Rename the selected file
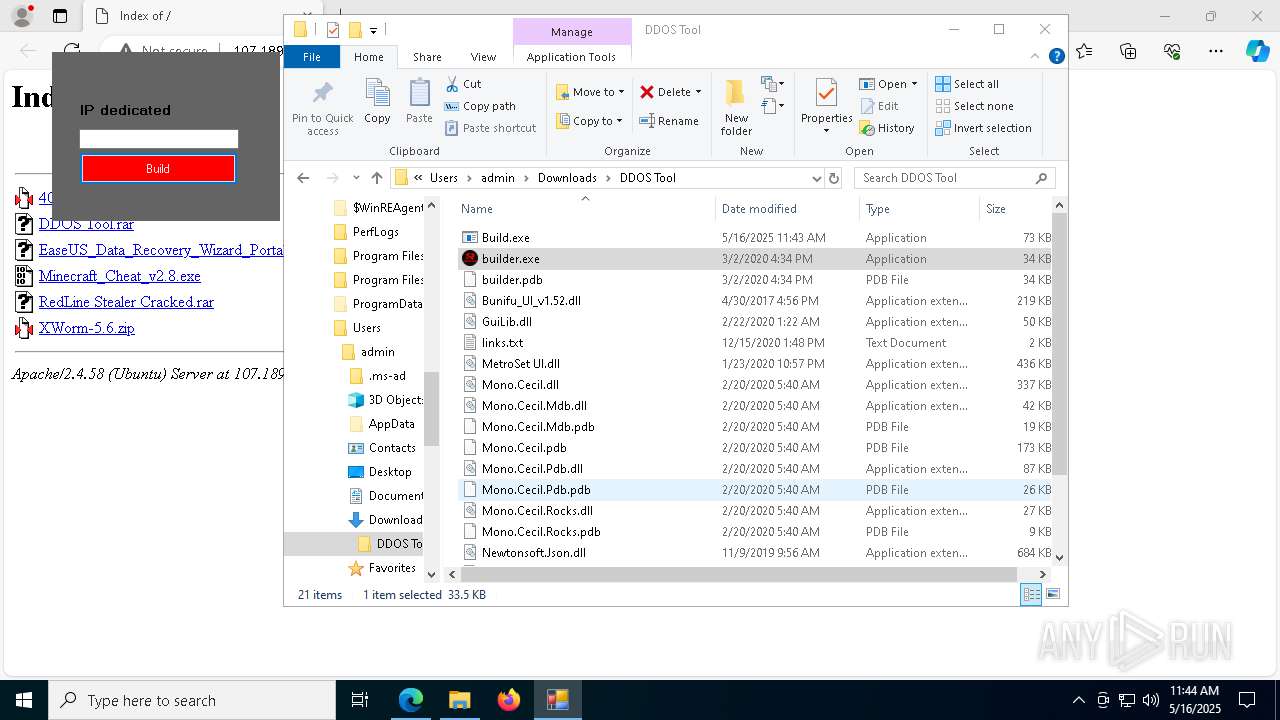 click(669, 121)
